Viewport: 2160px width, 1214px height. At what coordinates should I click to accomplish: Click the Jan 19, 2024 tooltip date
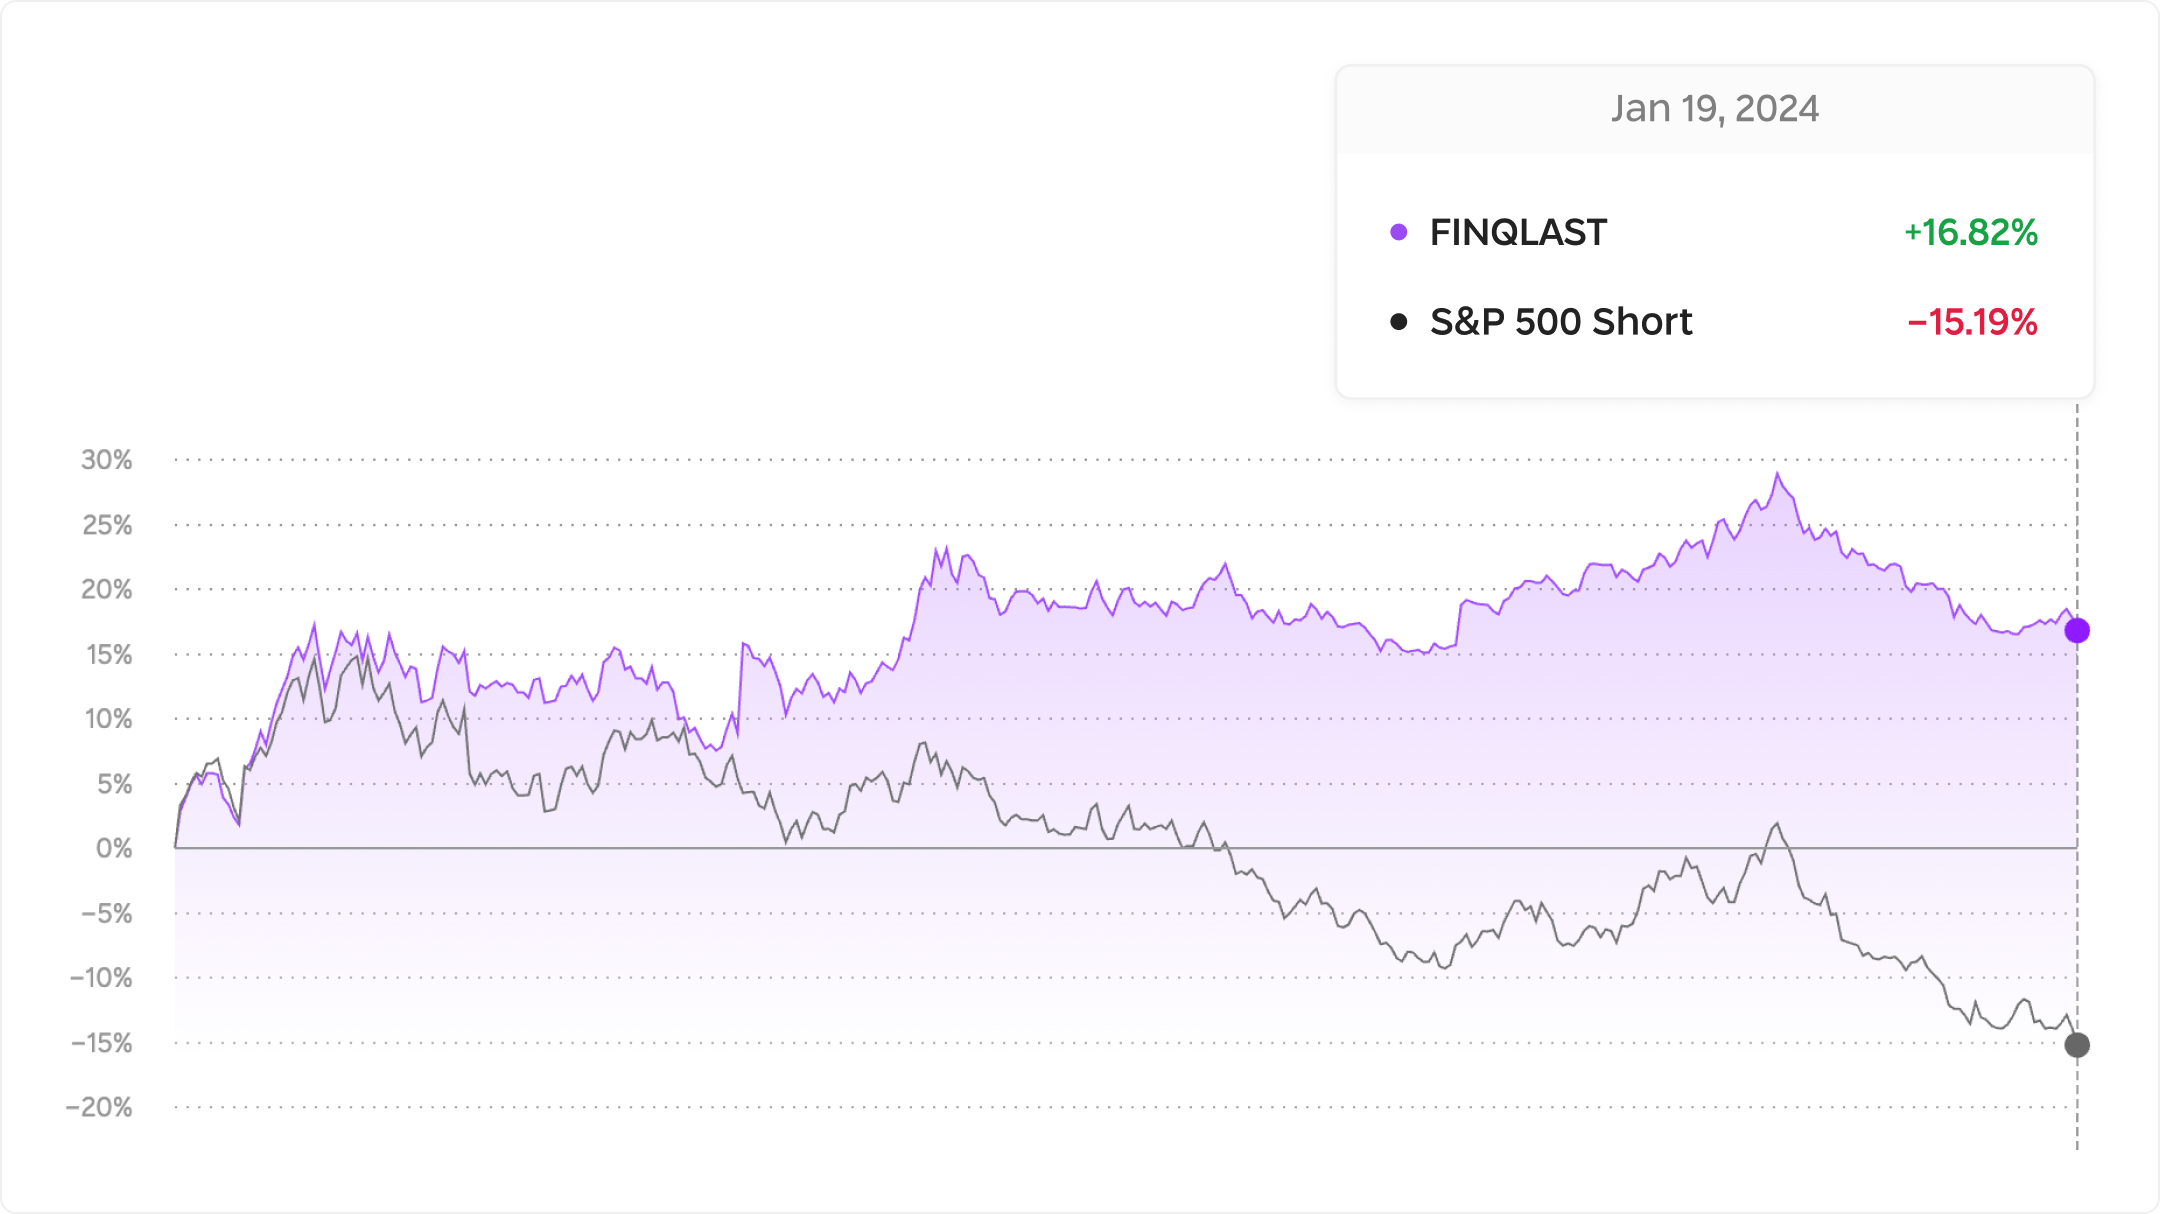coord(1714,108)
